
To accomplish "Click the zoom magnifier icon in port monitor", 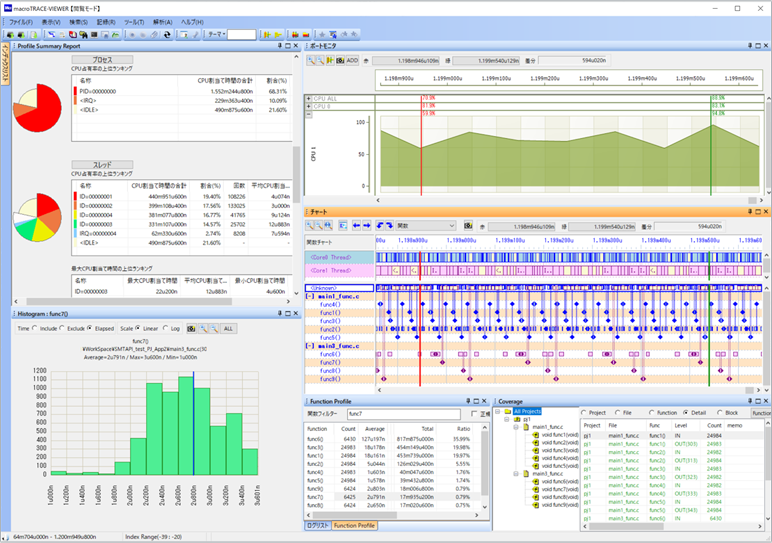I will click(x=311, y=61).
